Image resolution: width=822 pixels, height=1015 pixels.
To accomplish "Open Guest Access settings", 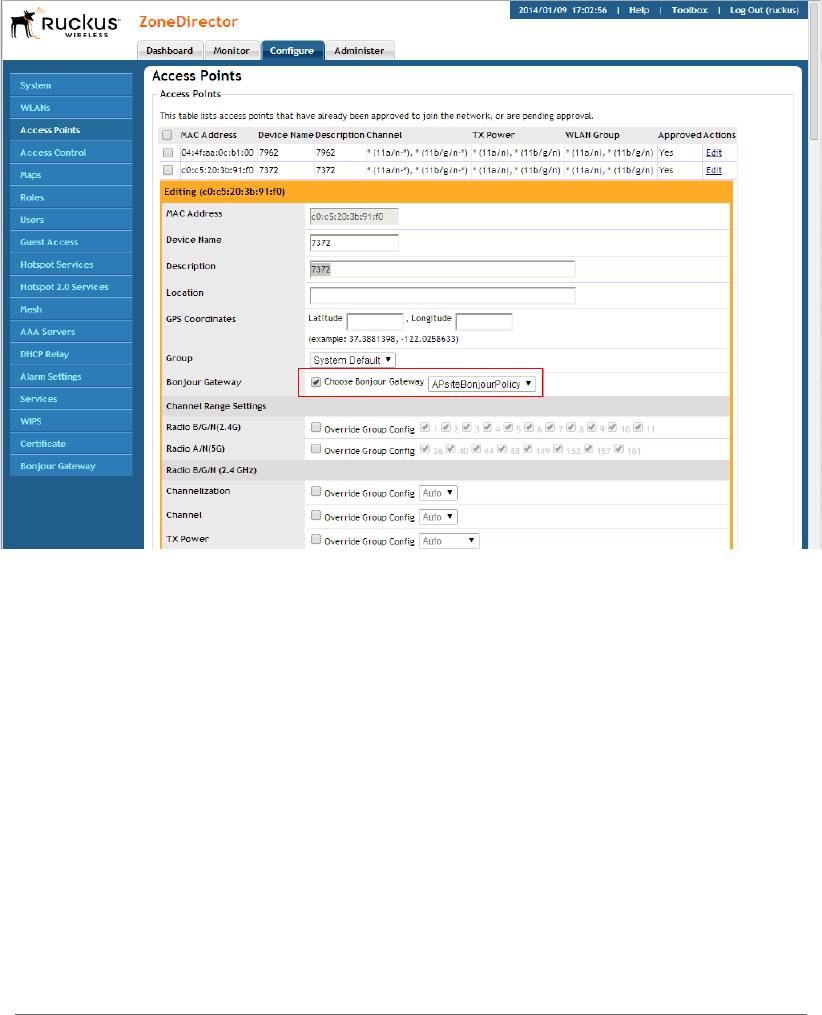I will tap(71, 242).
